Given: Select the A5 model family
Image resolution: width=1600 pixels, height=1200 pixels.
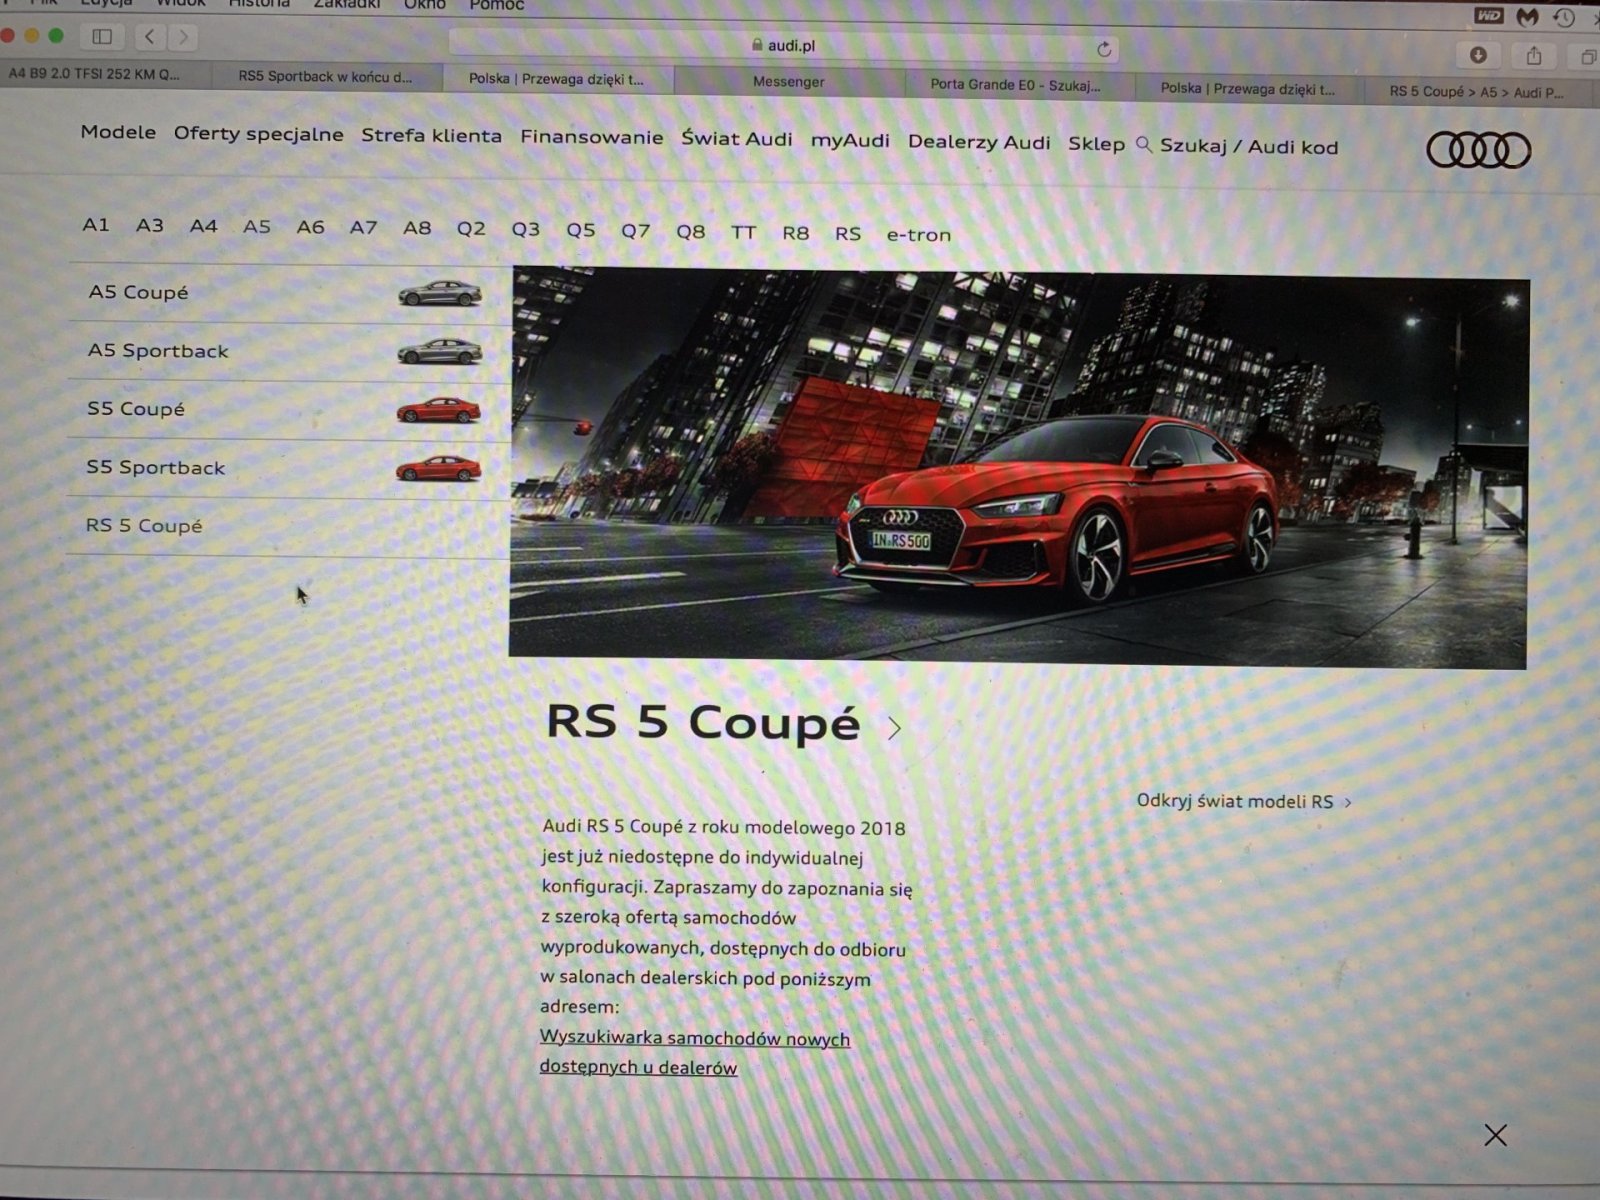Looking at the screenshot, I should coord(257,227).
